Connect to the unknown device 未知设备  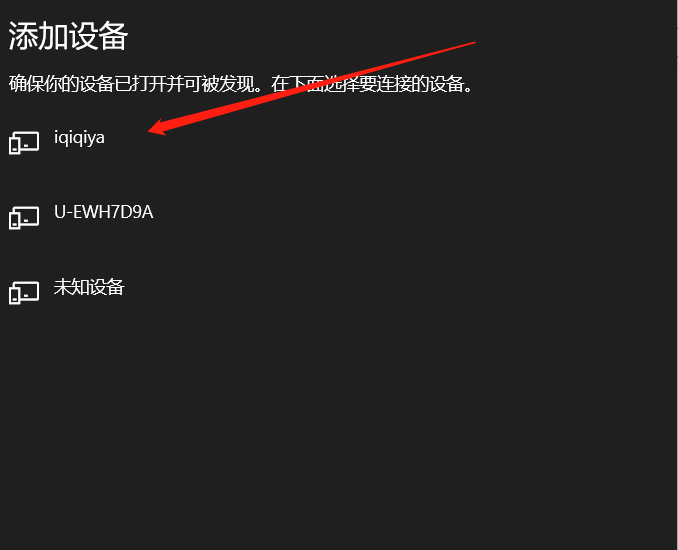pos(339,292)
